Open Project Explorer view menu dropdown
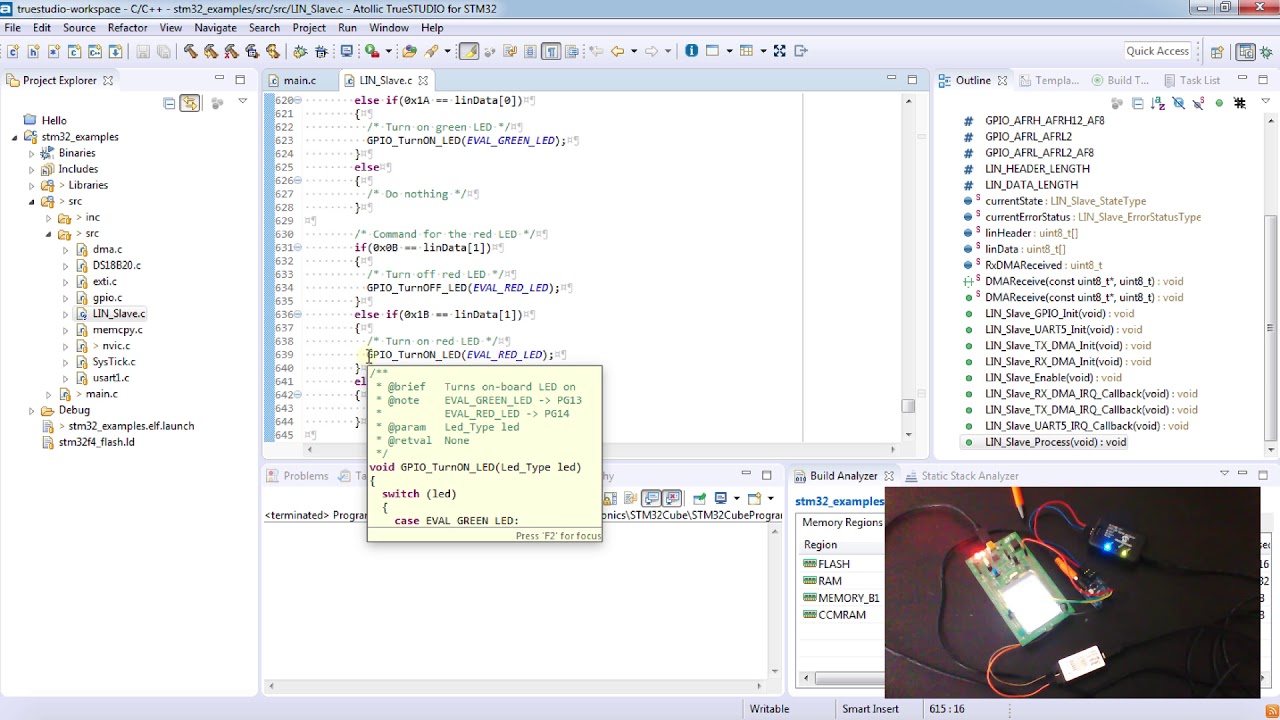The width and height of the screenshot is (1280, 720). [242, 102]
